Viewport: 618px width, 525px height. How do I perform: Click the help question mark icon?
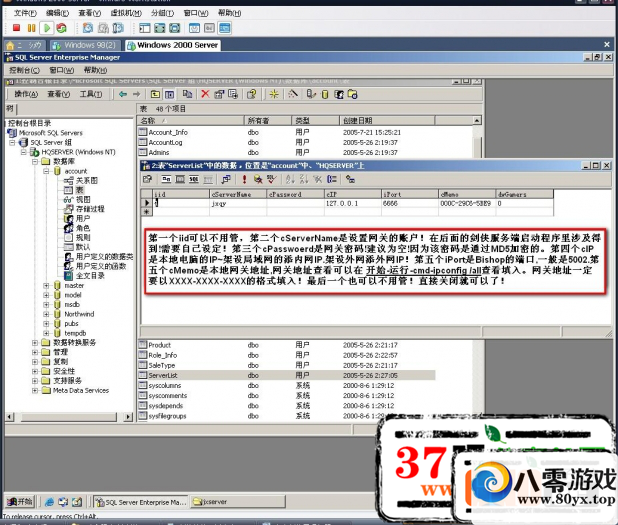[x=251, y=94]
